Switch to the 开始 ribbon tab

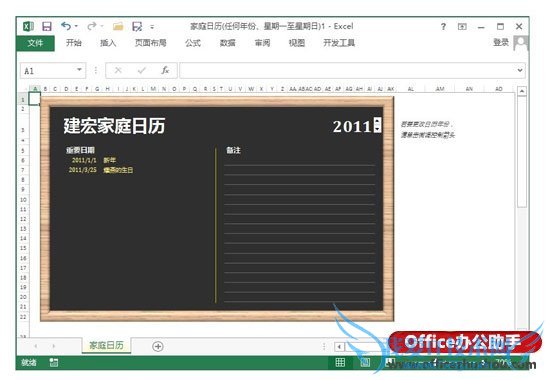pyautogui.click(x=74, y=43)
